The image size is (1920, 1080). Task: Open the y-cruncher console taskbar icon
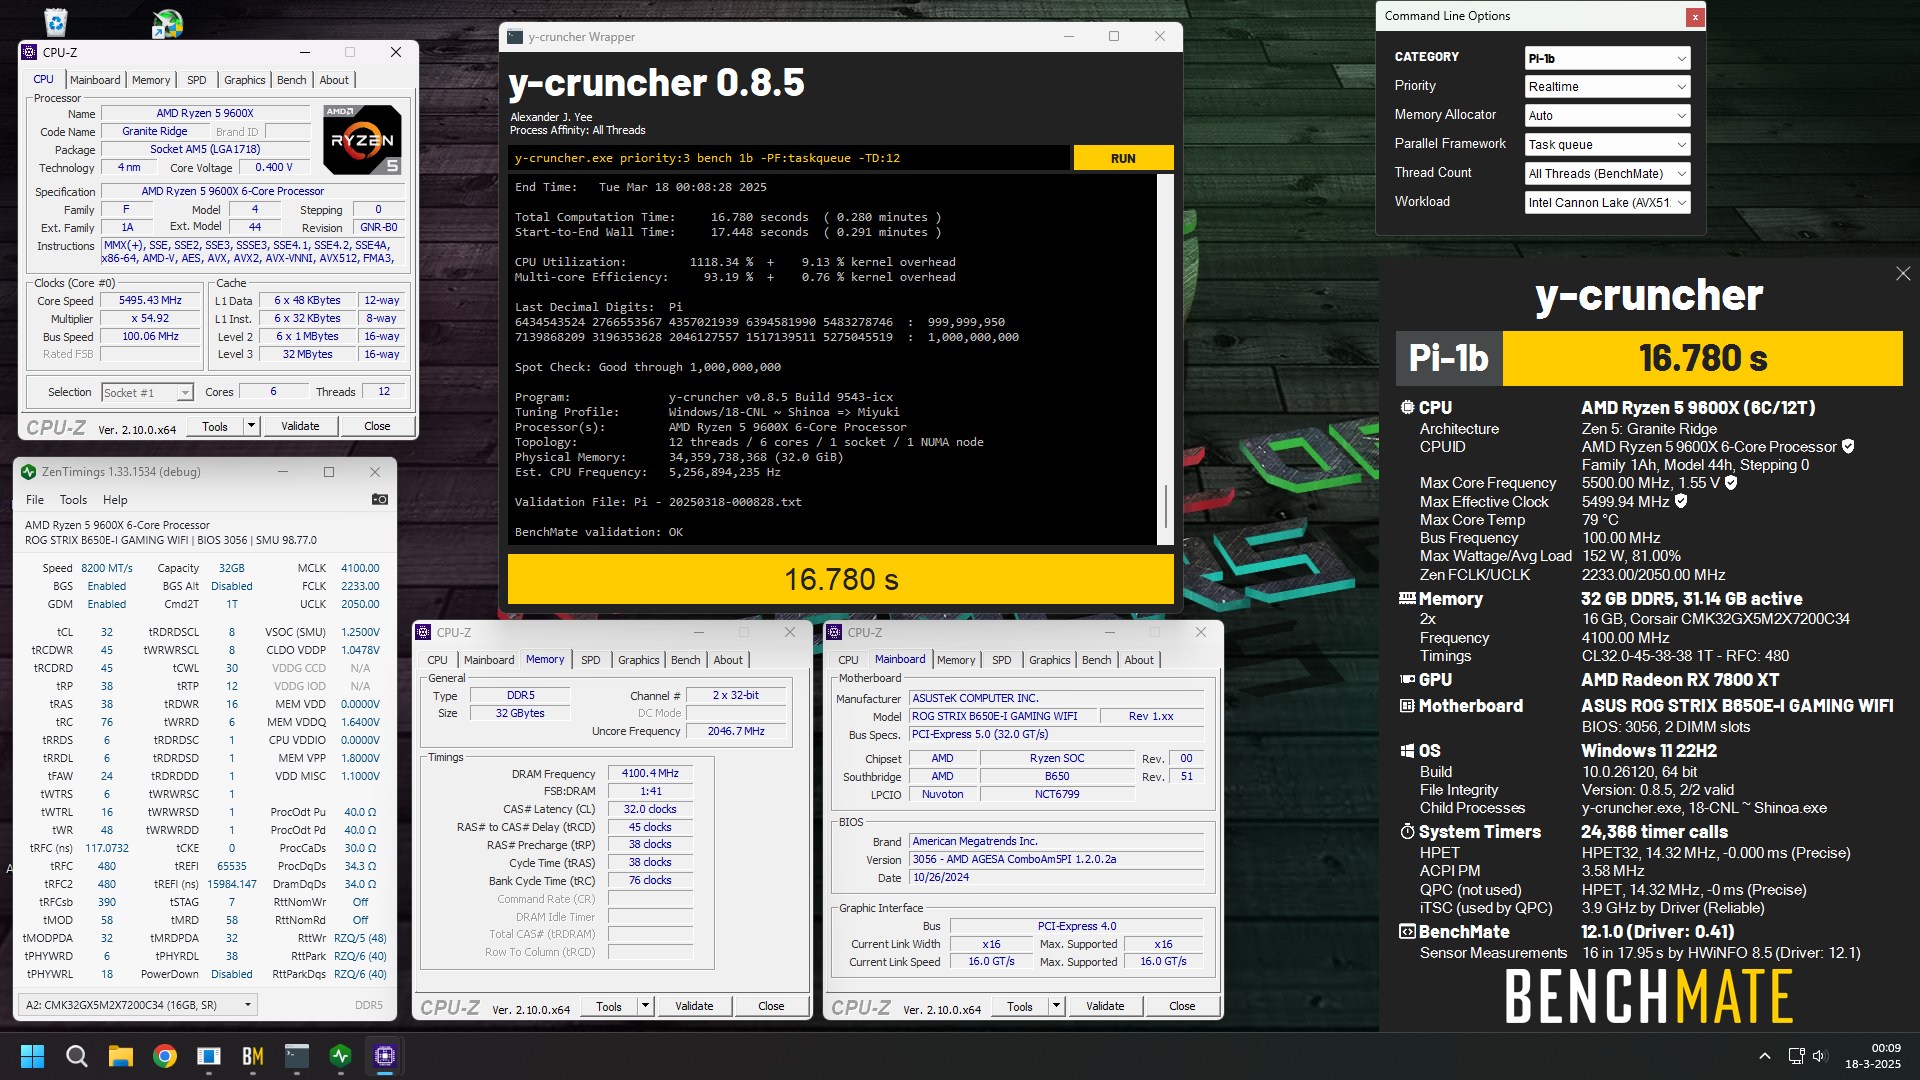[x=297, y=1056]
